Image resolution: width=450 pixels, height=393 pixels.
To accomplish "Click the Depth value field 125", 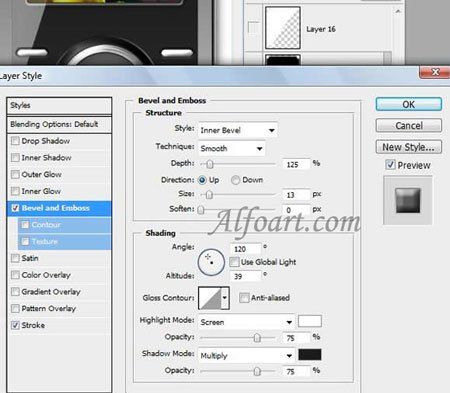I will pyautogui.click(x=296, y=164).
